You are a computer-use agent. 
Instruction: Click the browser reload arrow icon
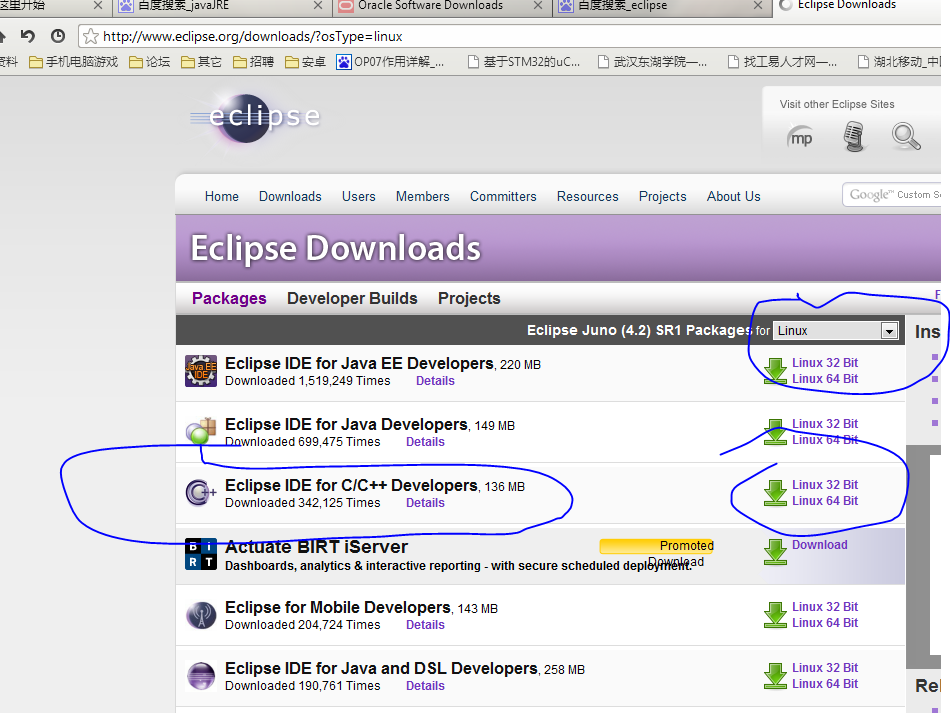(27, 36)
